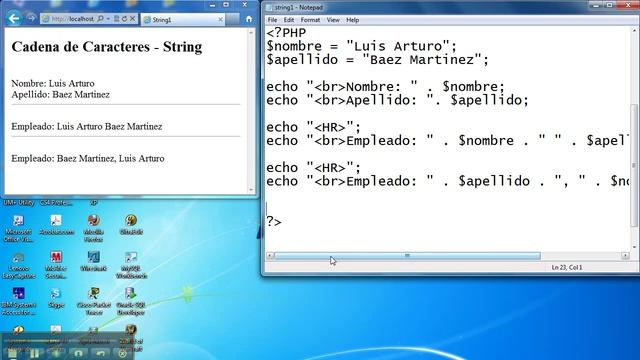The height and width of the screenshot is (360, 640).
Task: Click "Nombre: Luis Arturo" text in browser
Action: coord(53,83)
